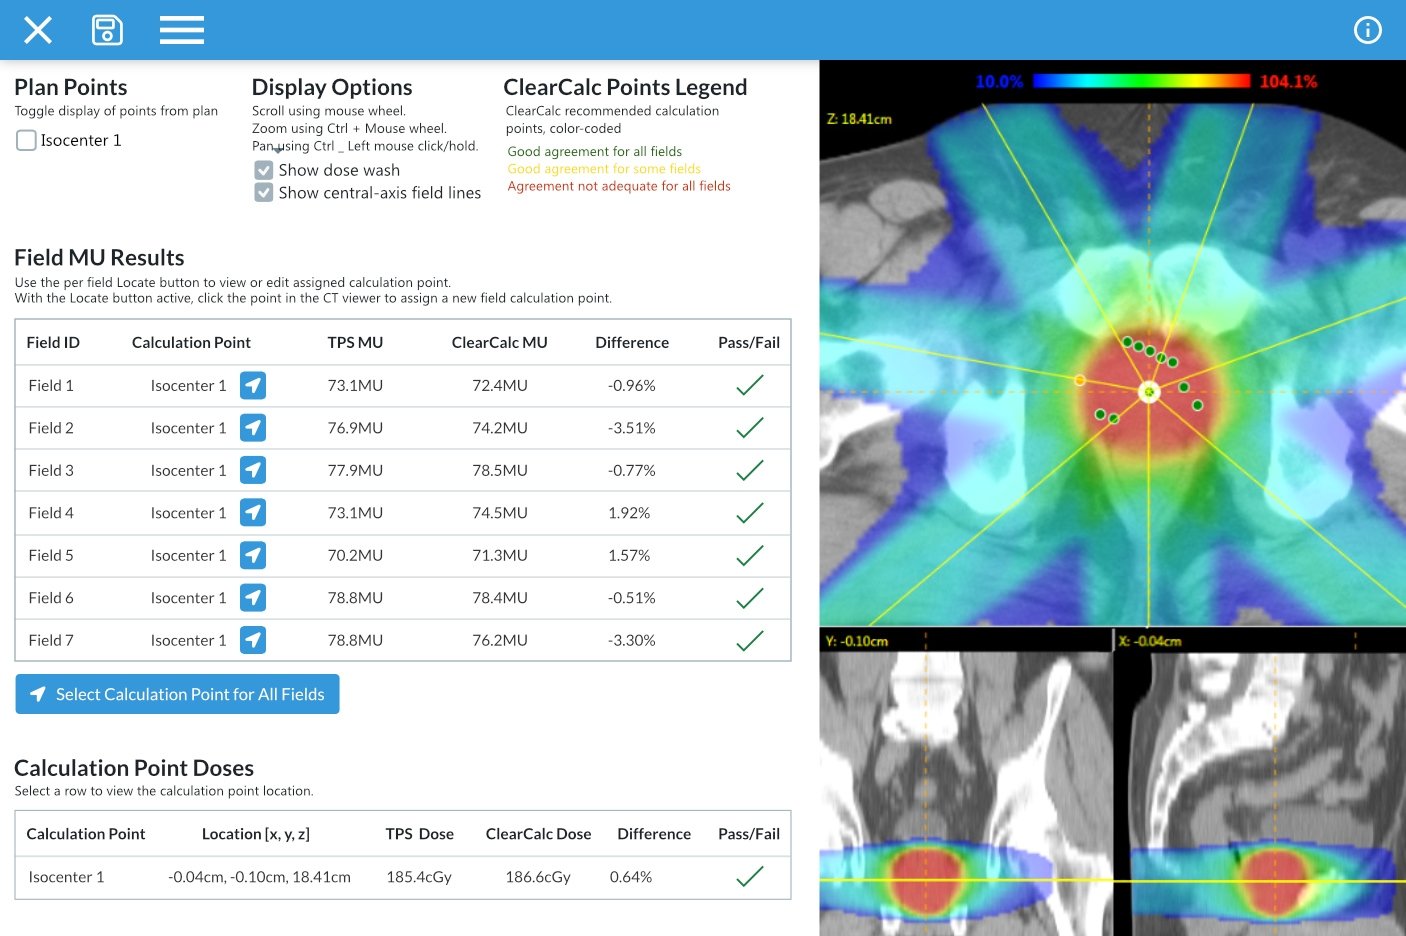The image size is (1406, 936).
Task: Select the Isocenter 1 row in Calculation Point Doses
Action: [403, 877]
